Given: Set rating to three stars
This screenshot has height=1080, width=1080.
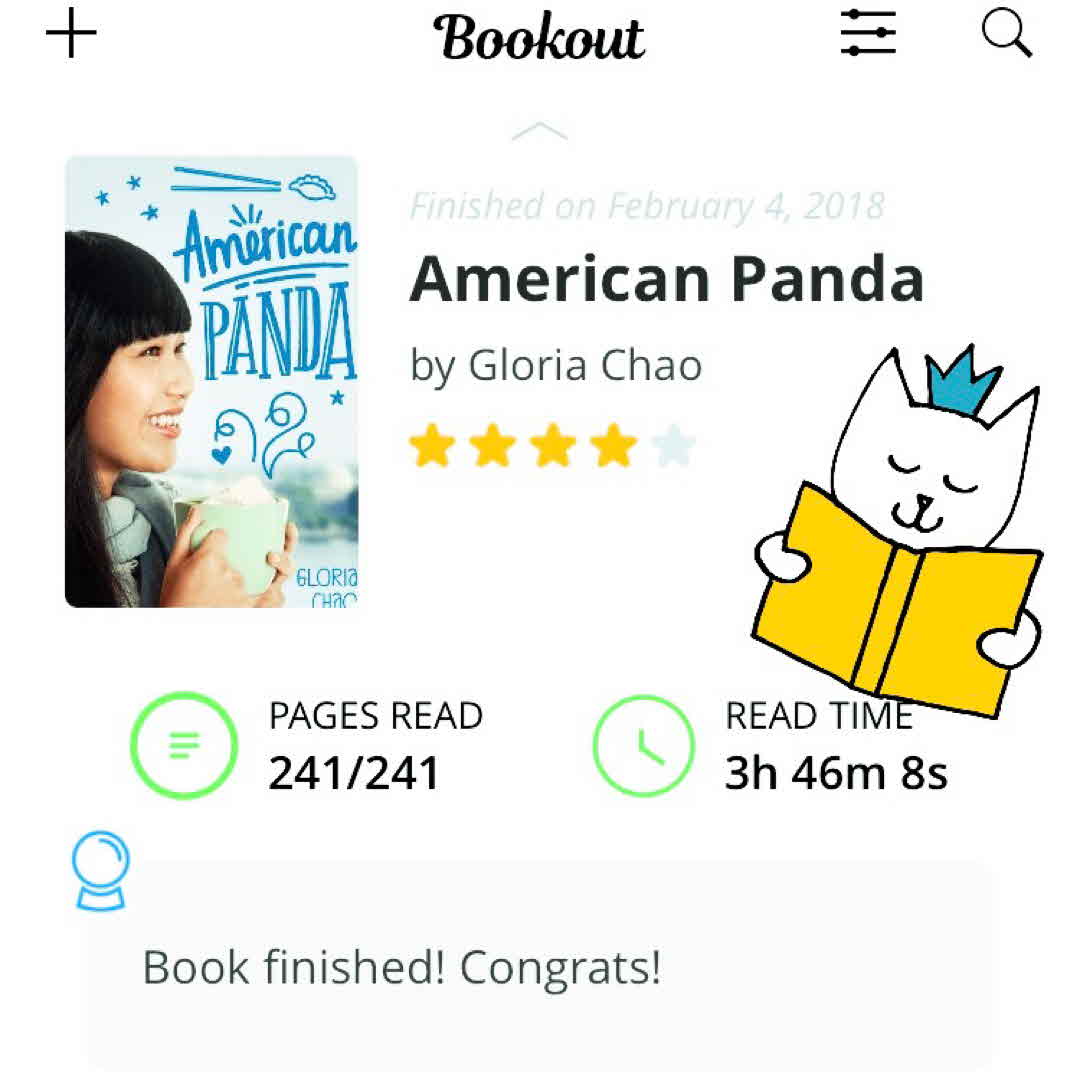Looking at the screenshot, I should click(553, 446).
